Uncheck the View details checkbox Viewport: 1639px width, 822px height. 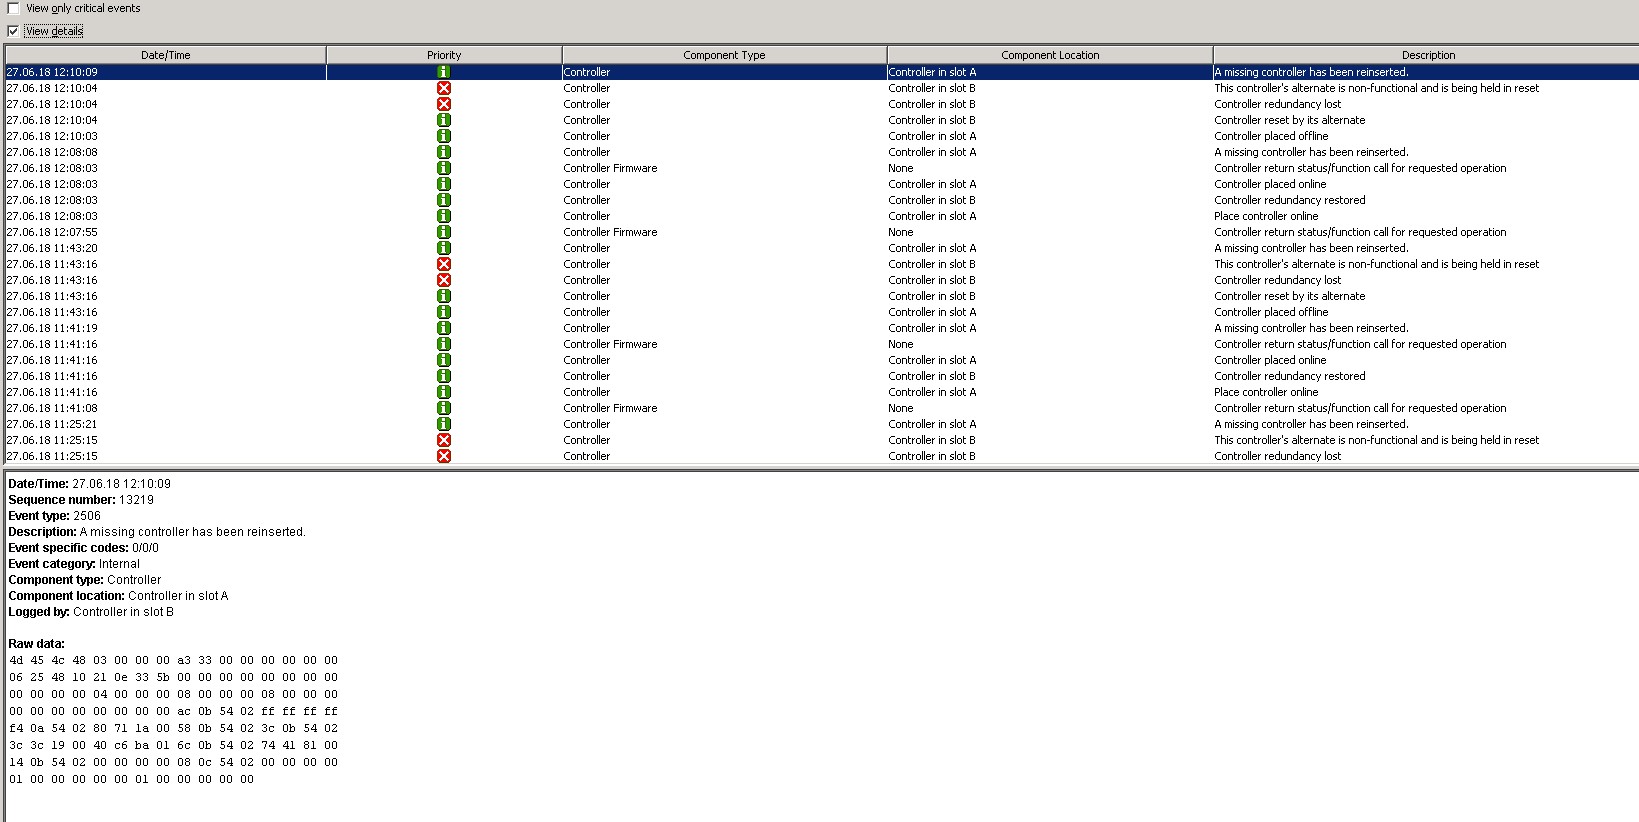(14, 31)
